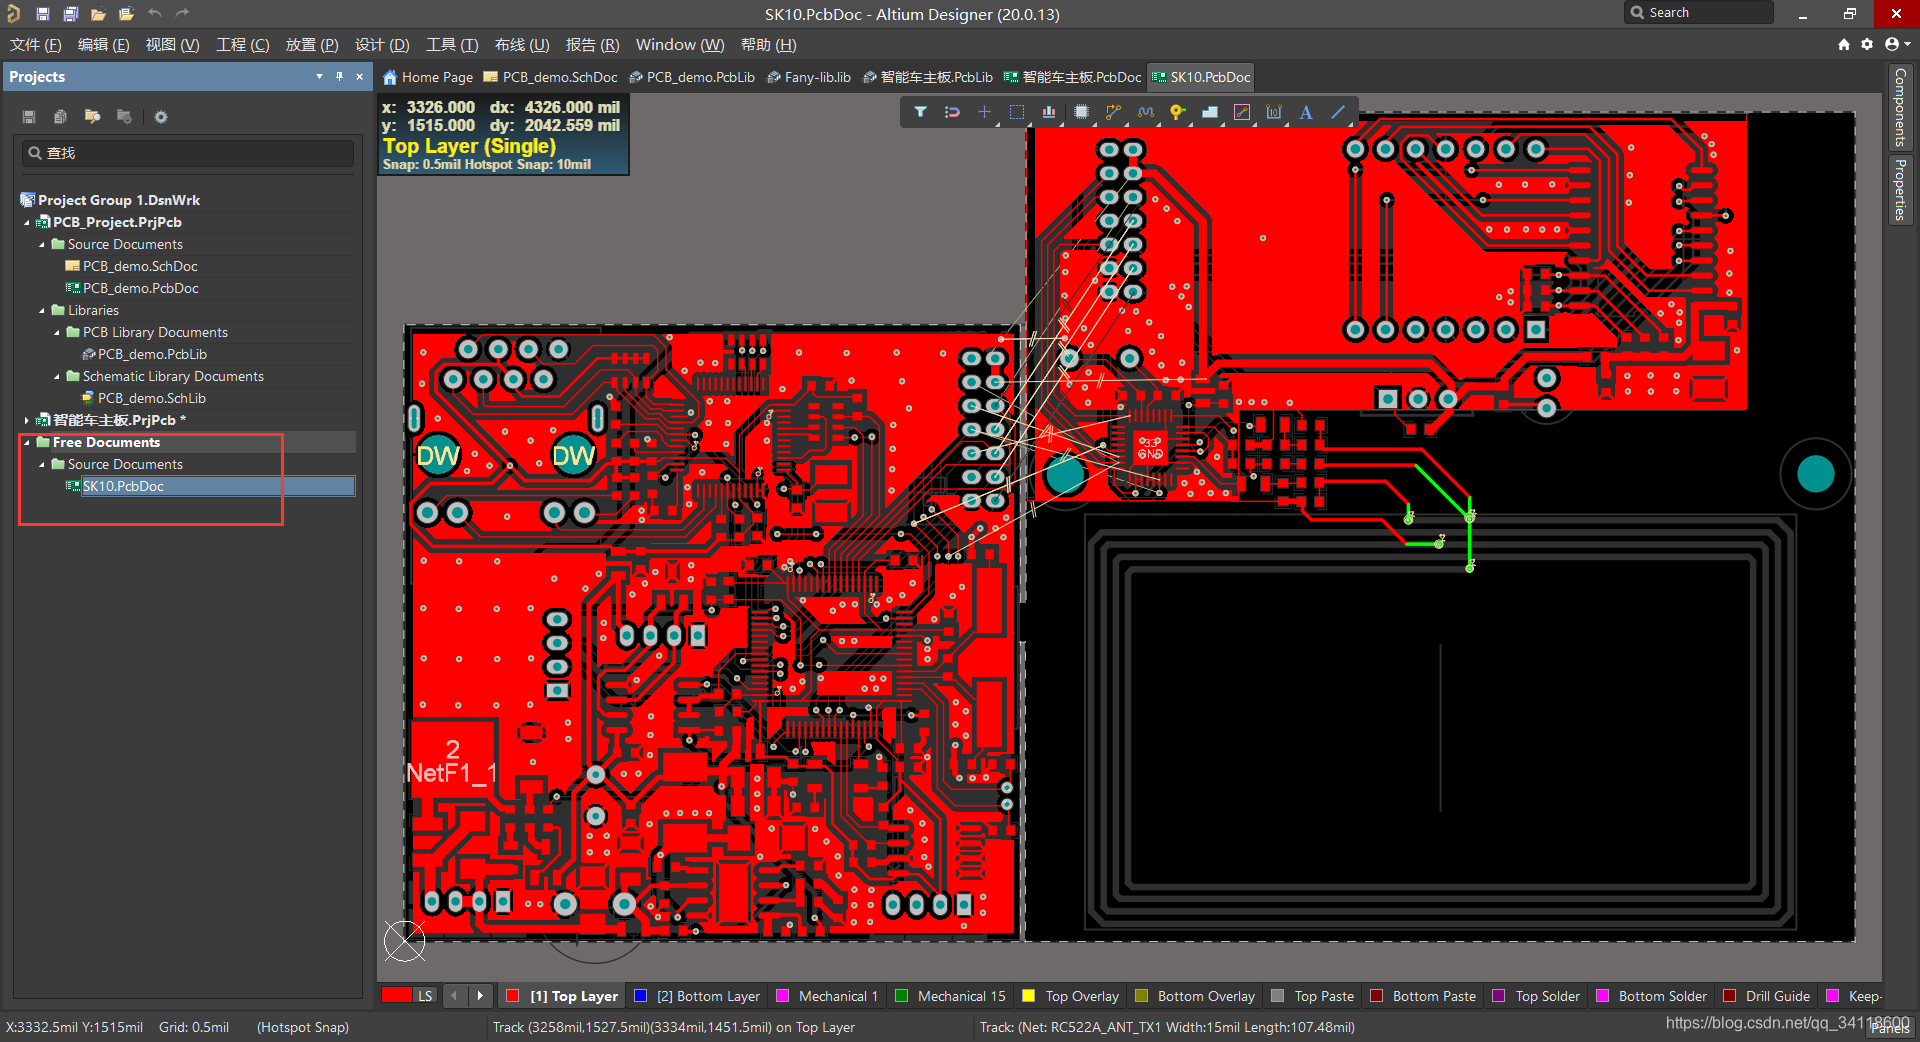
Task: Switch to the Bottom Layer tab
Action: pos(697,996)
